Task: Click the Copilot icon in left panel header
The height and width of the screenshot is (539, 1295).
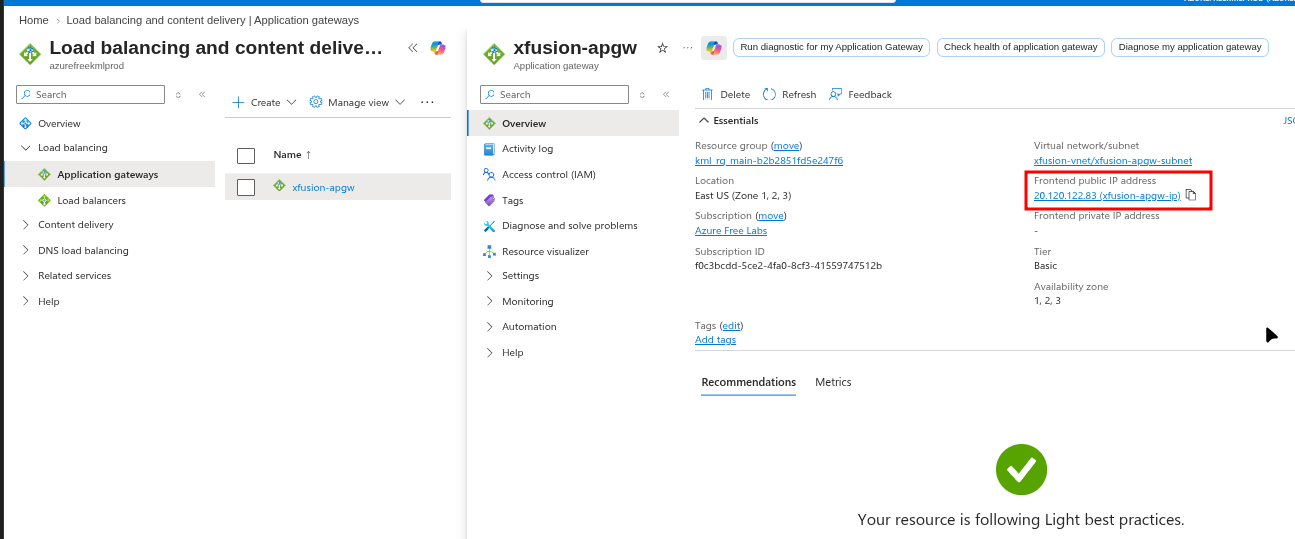Action: [438, 48]
